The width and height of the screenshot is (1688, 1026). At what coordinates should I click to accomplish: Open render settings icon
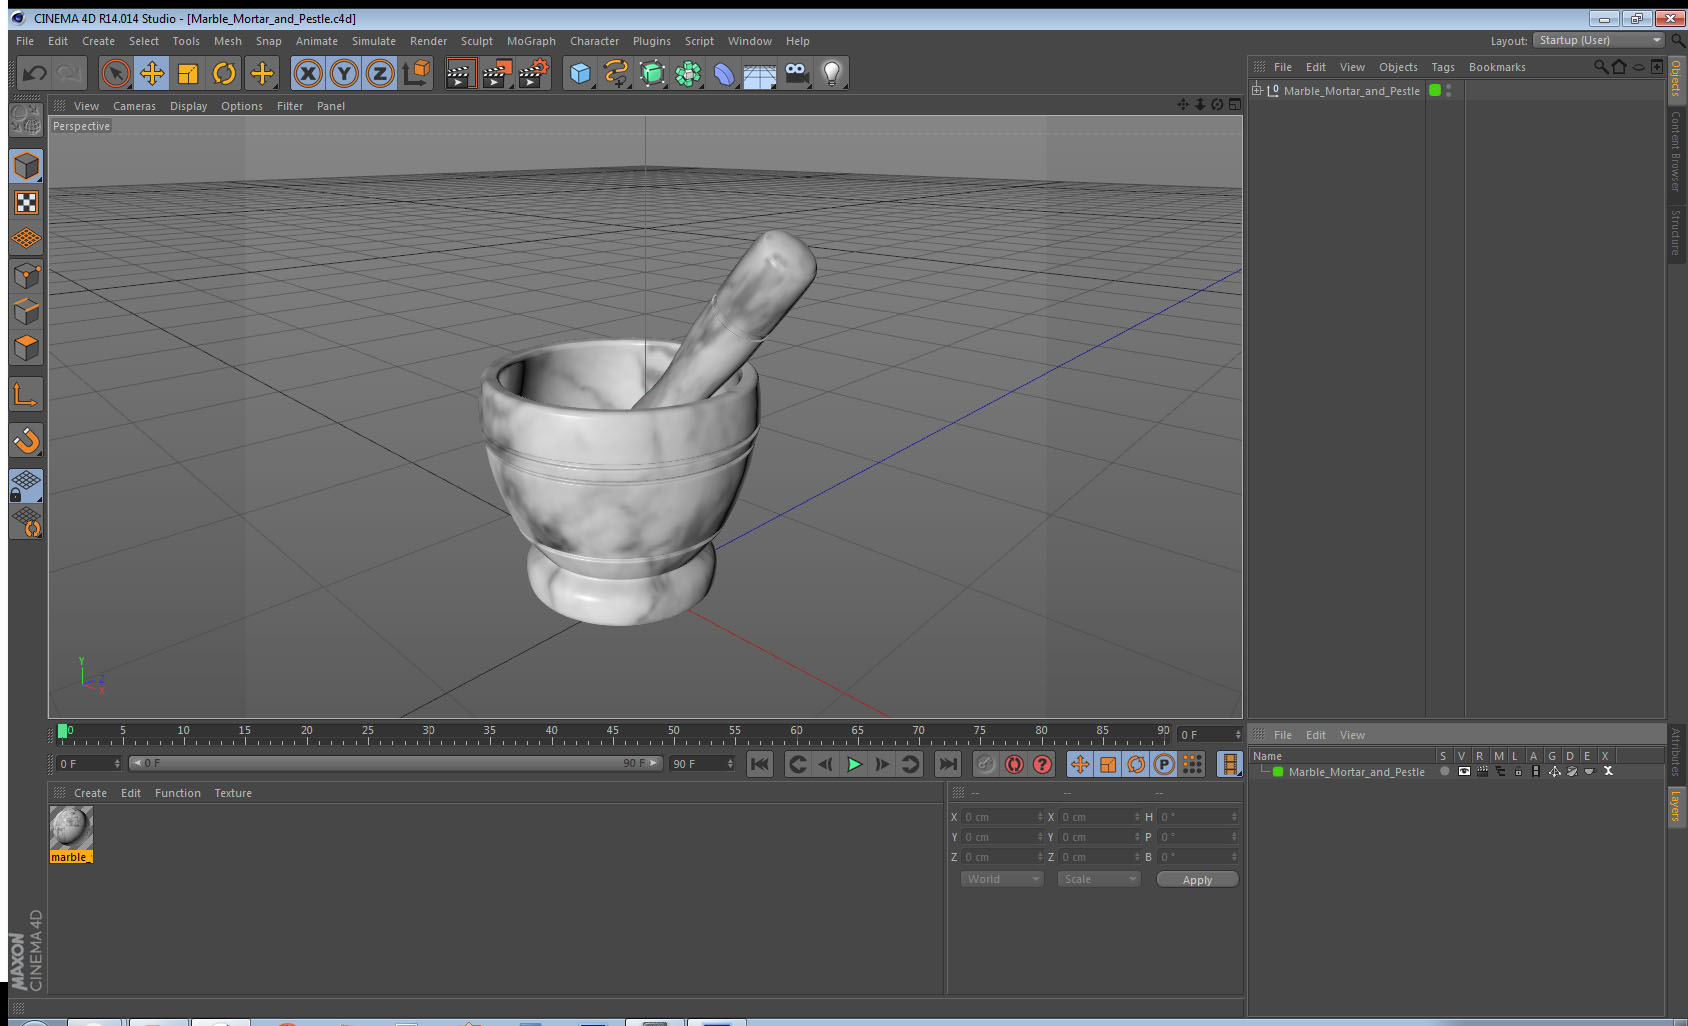click(x=534, y=73)
